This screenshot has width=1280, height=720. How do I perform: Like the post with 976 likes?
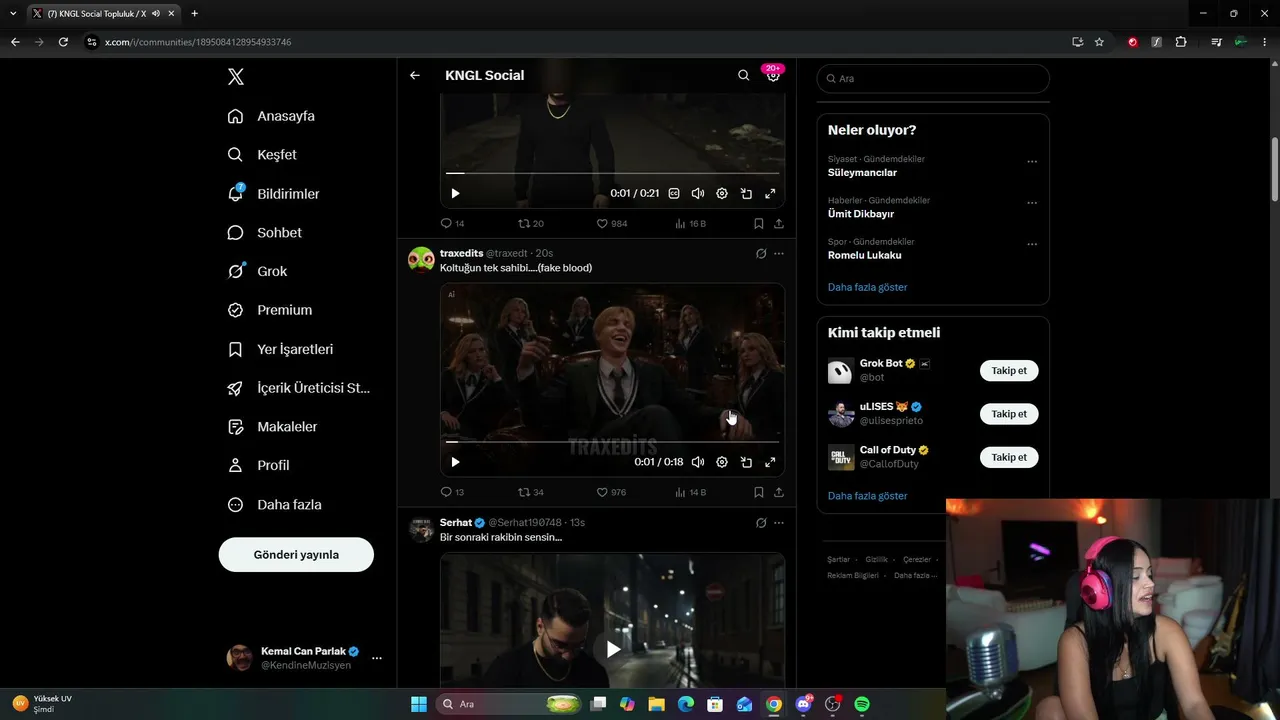pyautogui.click(x=611, y=492)
